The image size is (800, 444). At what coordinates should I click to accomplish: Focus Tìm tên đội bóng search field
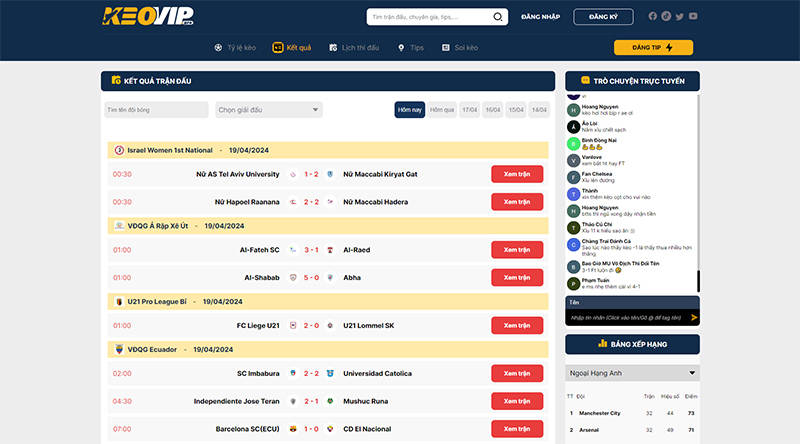point(156,110)
